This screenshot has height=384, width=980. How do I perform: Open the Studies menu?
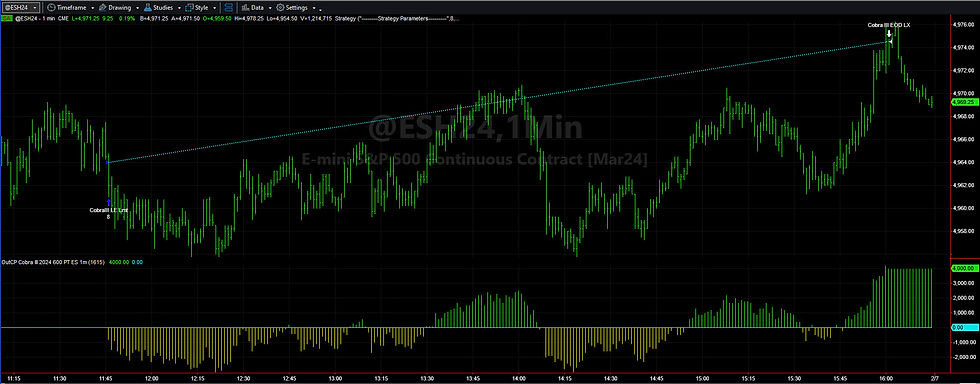click(x=162, y=8)
